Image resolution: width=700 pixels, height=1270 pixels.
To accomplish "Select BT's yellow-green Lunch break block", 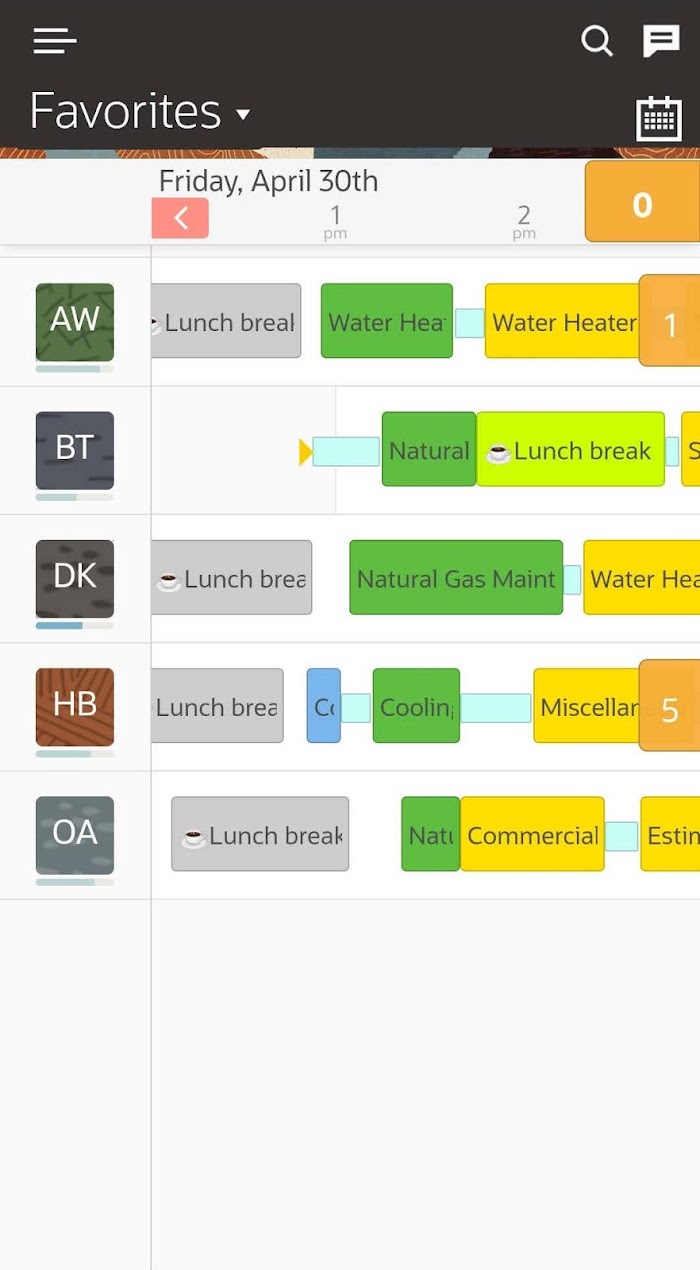I will pyautogui.click(x=570, y=449).
